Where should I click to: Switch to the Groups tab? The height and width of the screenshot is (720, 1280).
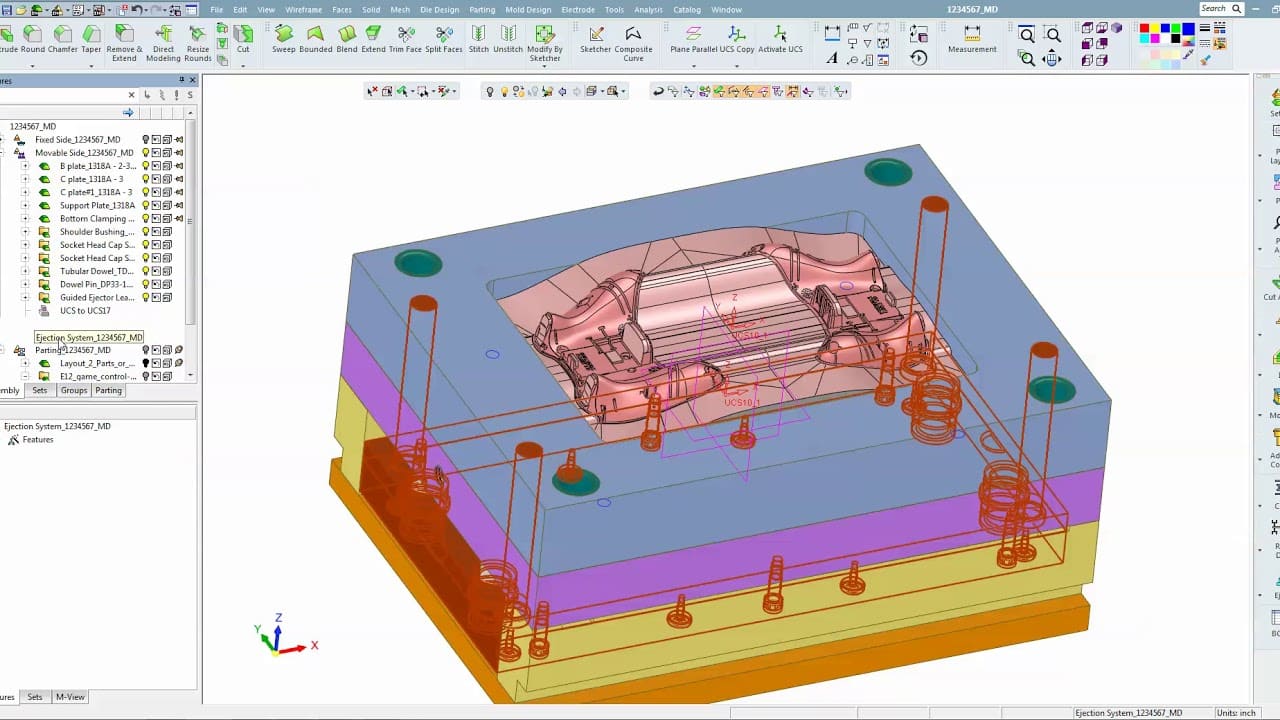coord(74,390)
